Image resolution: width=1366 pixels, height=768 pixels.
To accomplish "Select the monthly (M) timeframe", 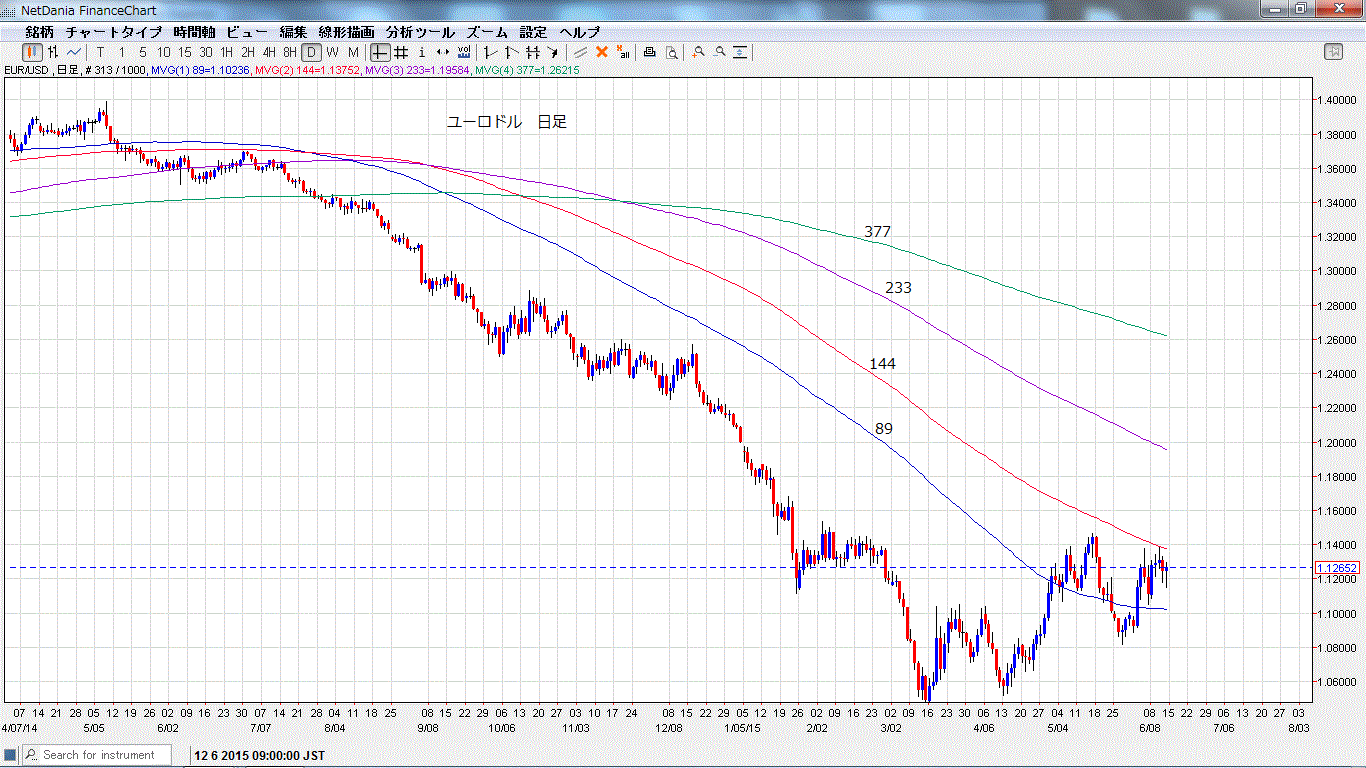I will click(353, 52).
